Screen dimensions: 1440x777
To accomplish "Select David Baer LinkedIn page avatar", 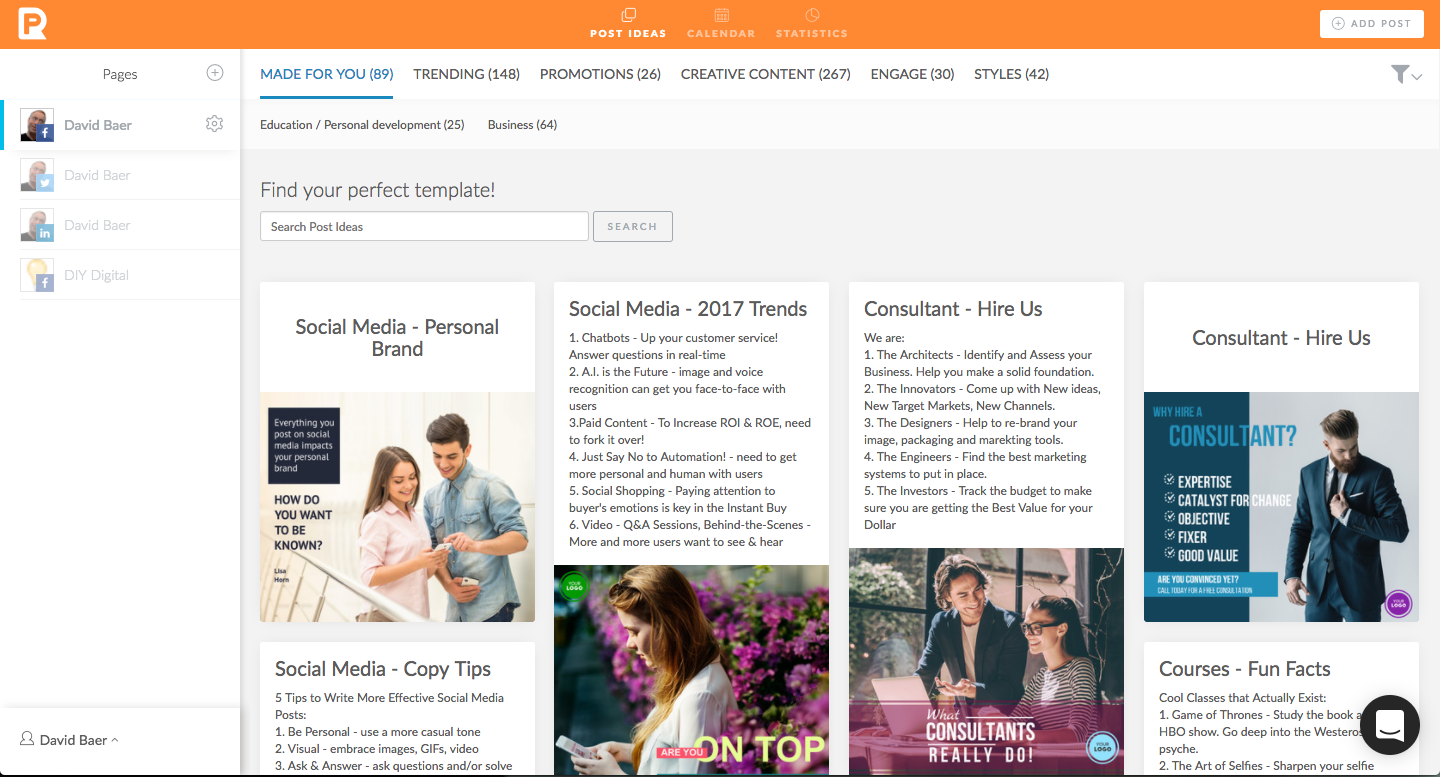I will pos(37,225).
